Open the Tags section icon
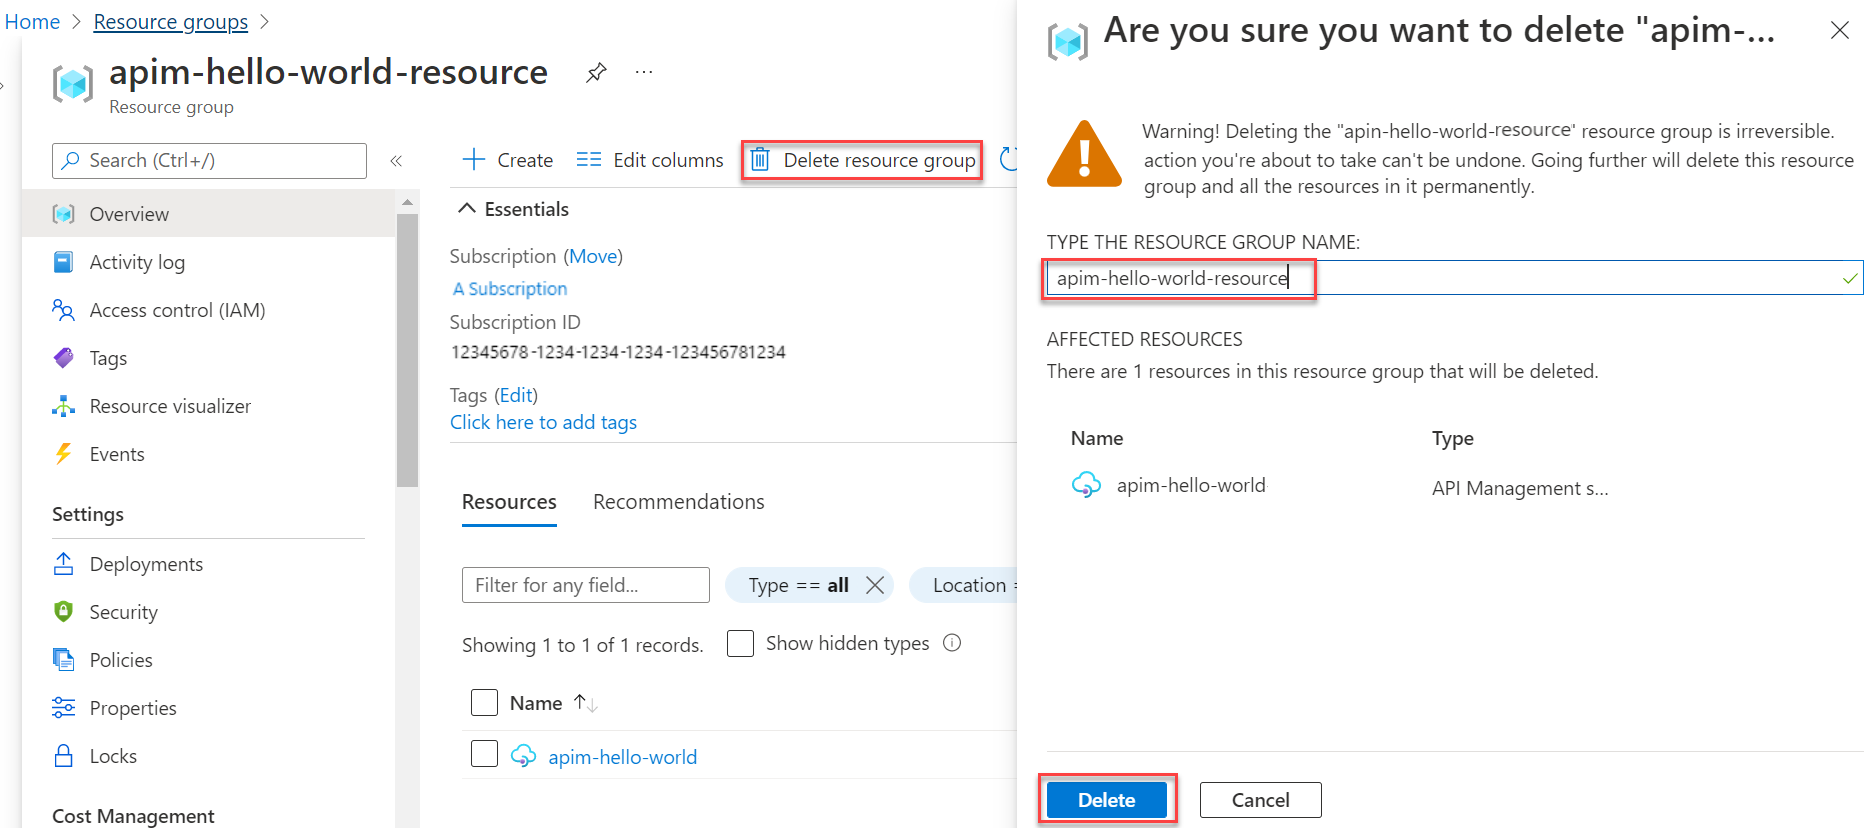Viewport: 1869px width, 828px height. tap(63, 357)
